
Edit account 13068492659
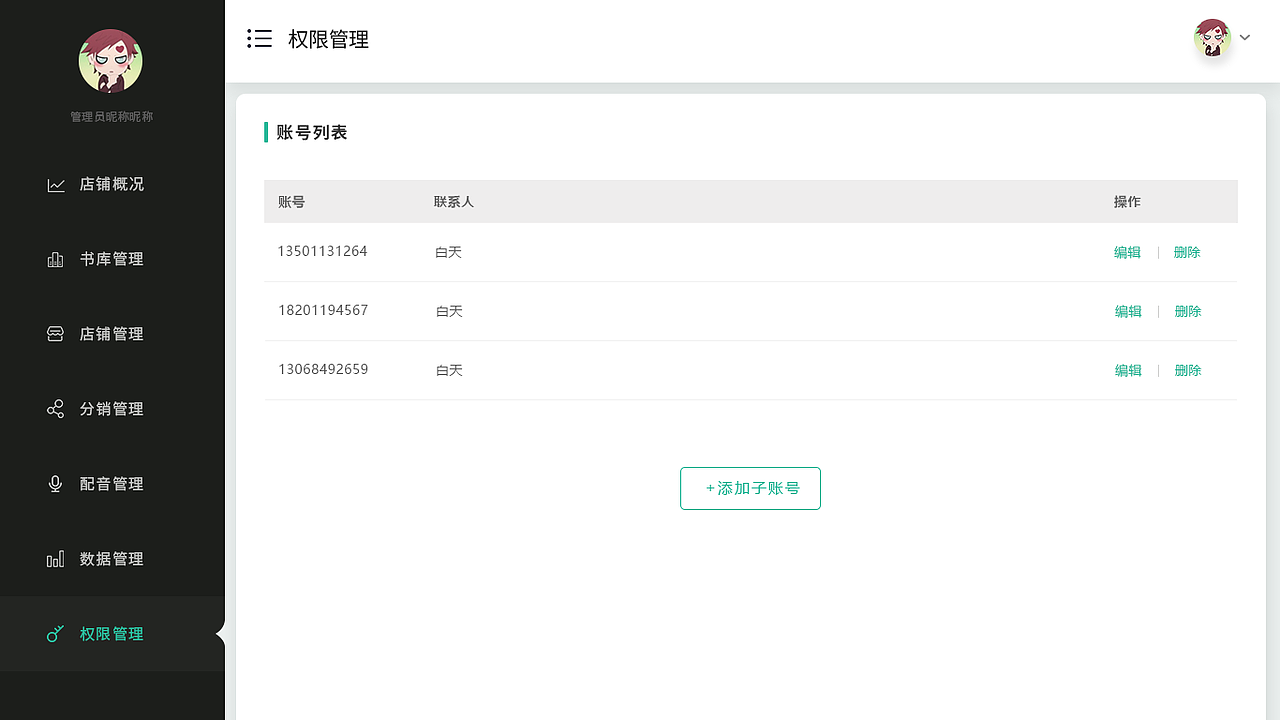click(1128, 370)
